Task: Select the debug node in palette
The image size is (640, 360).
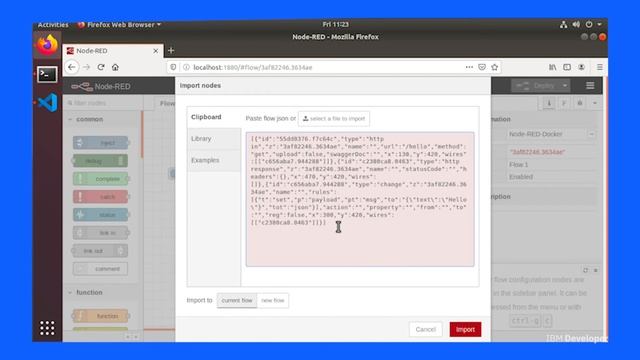Action: pyautogui.click(x=100, y=161)
